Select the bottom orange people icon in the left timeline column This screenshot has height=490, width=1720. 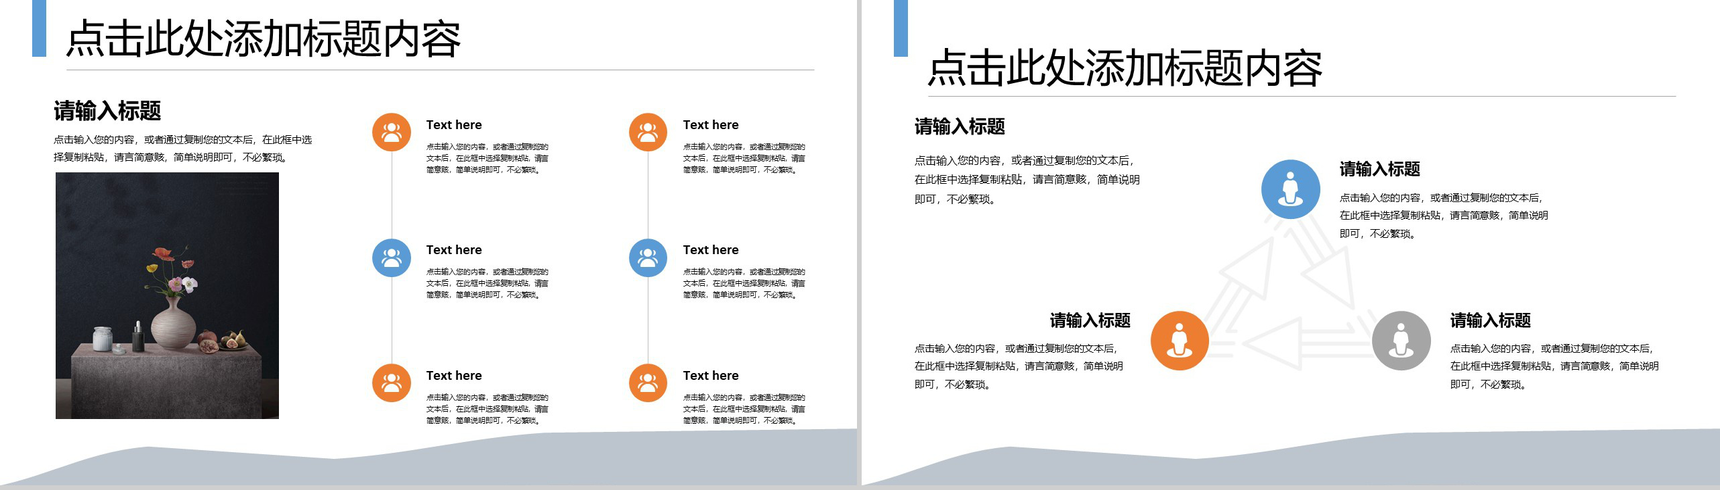point(392,383)
